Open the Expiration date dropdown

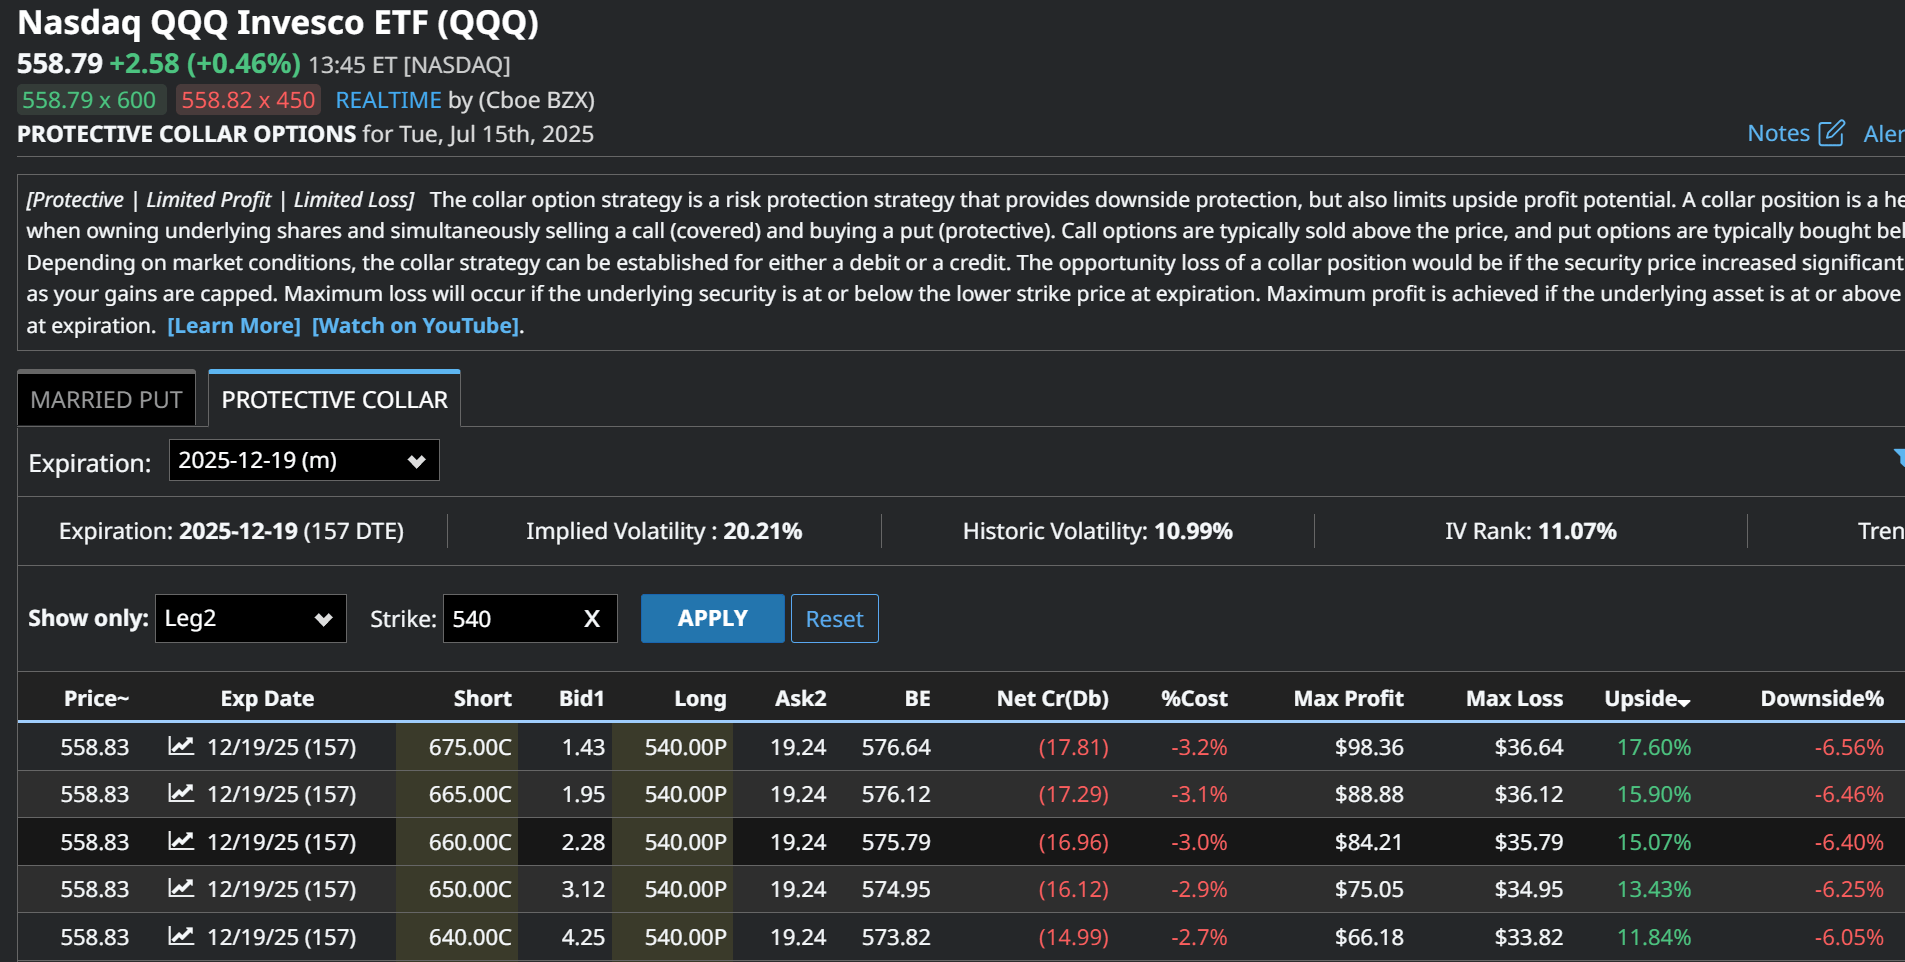pyautogui.click(x=304, y=461)
